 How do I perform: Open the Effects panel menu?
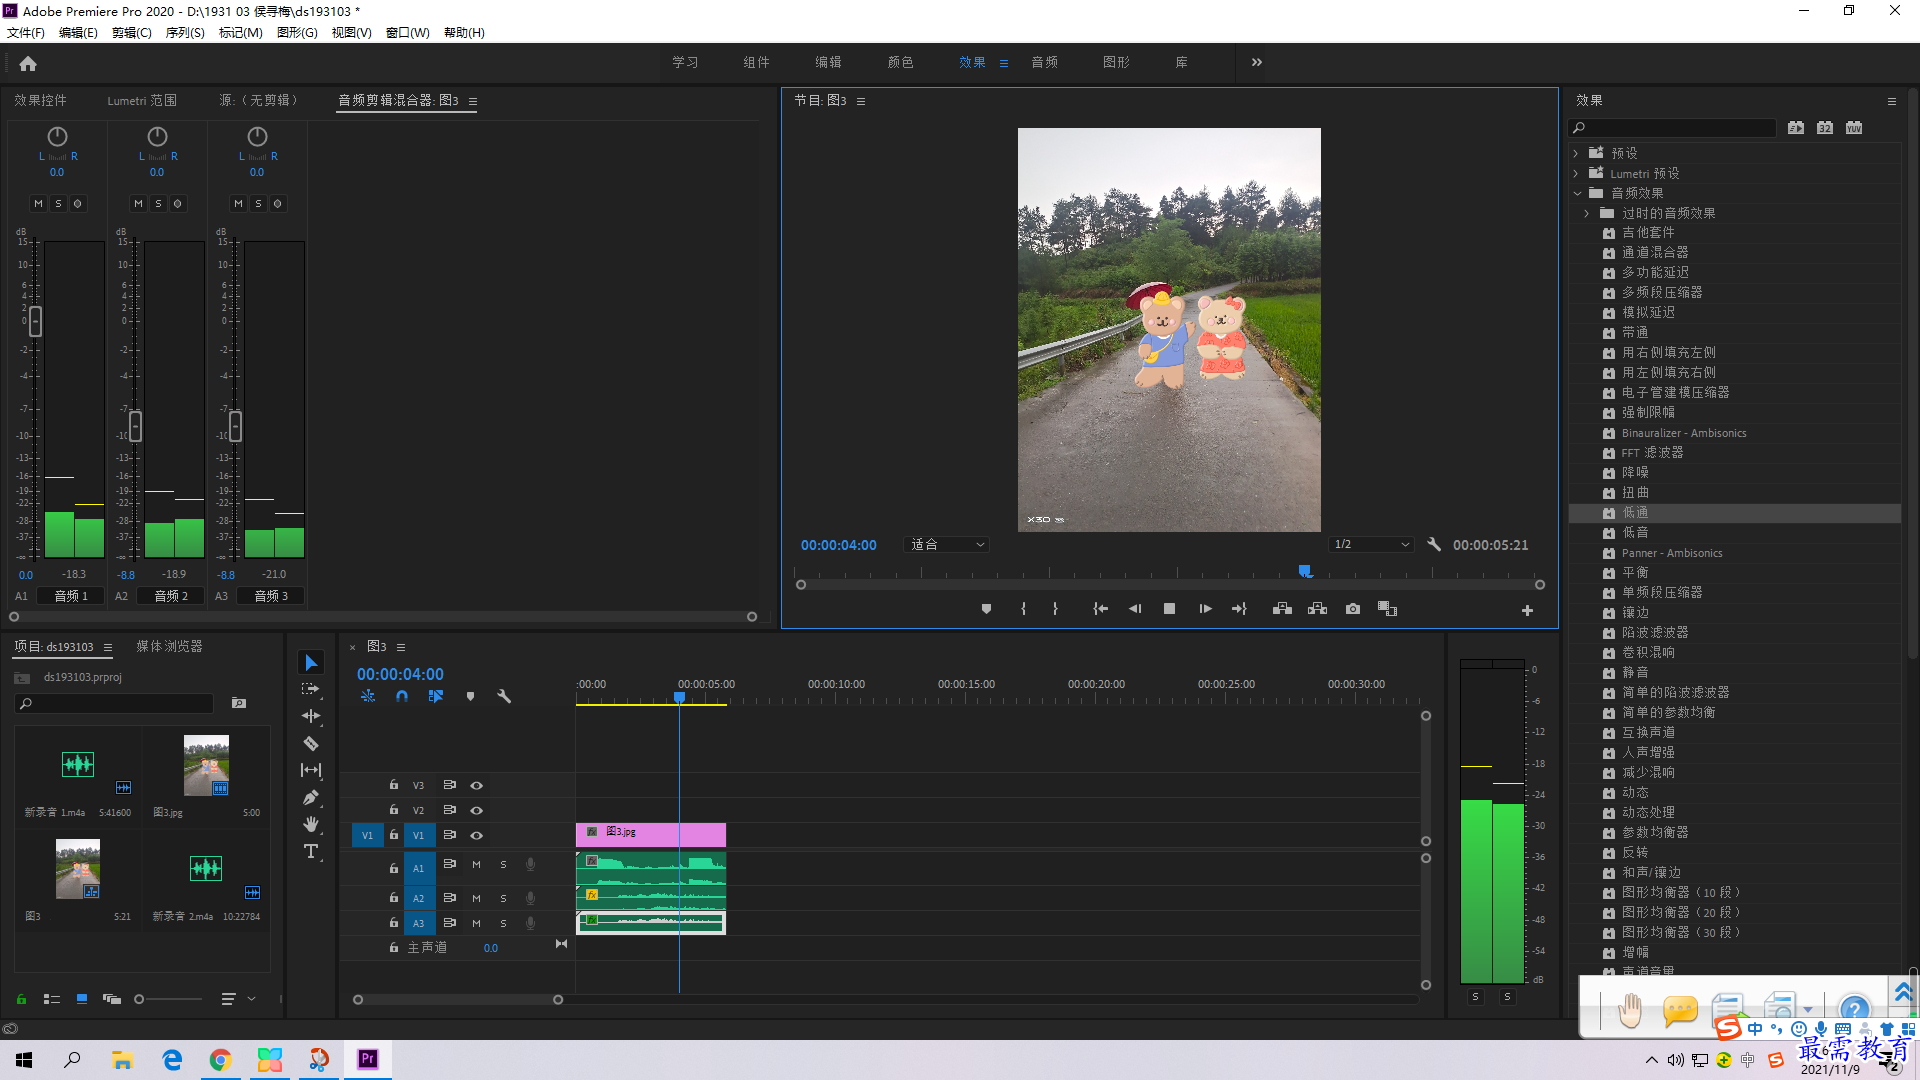pos(1891,101)
